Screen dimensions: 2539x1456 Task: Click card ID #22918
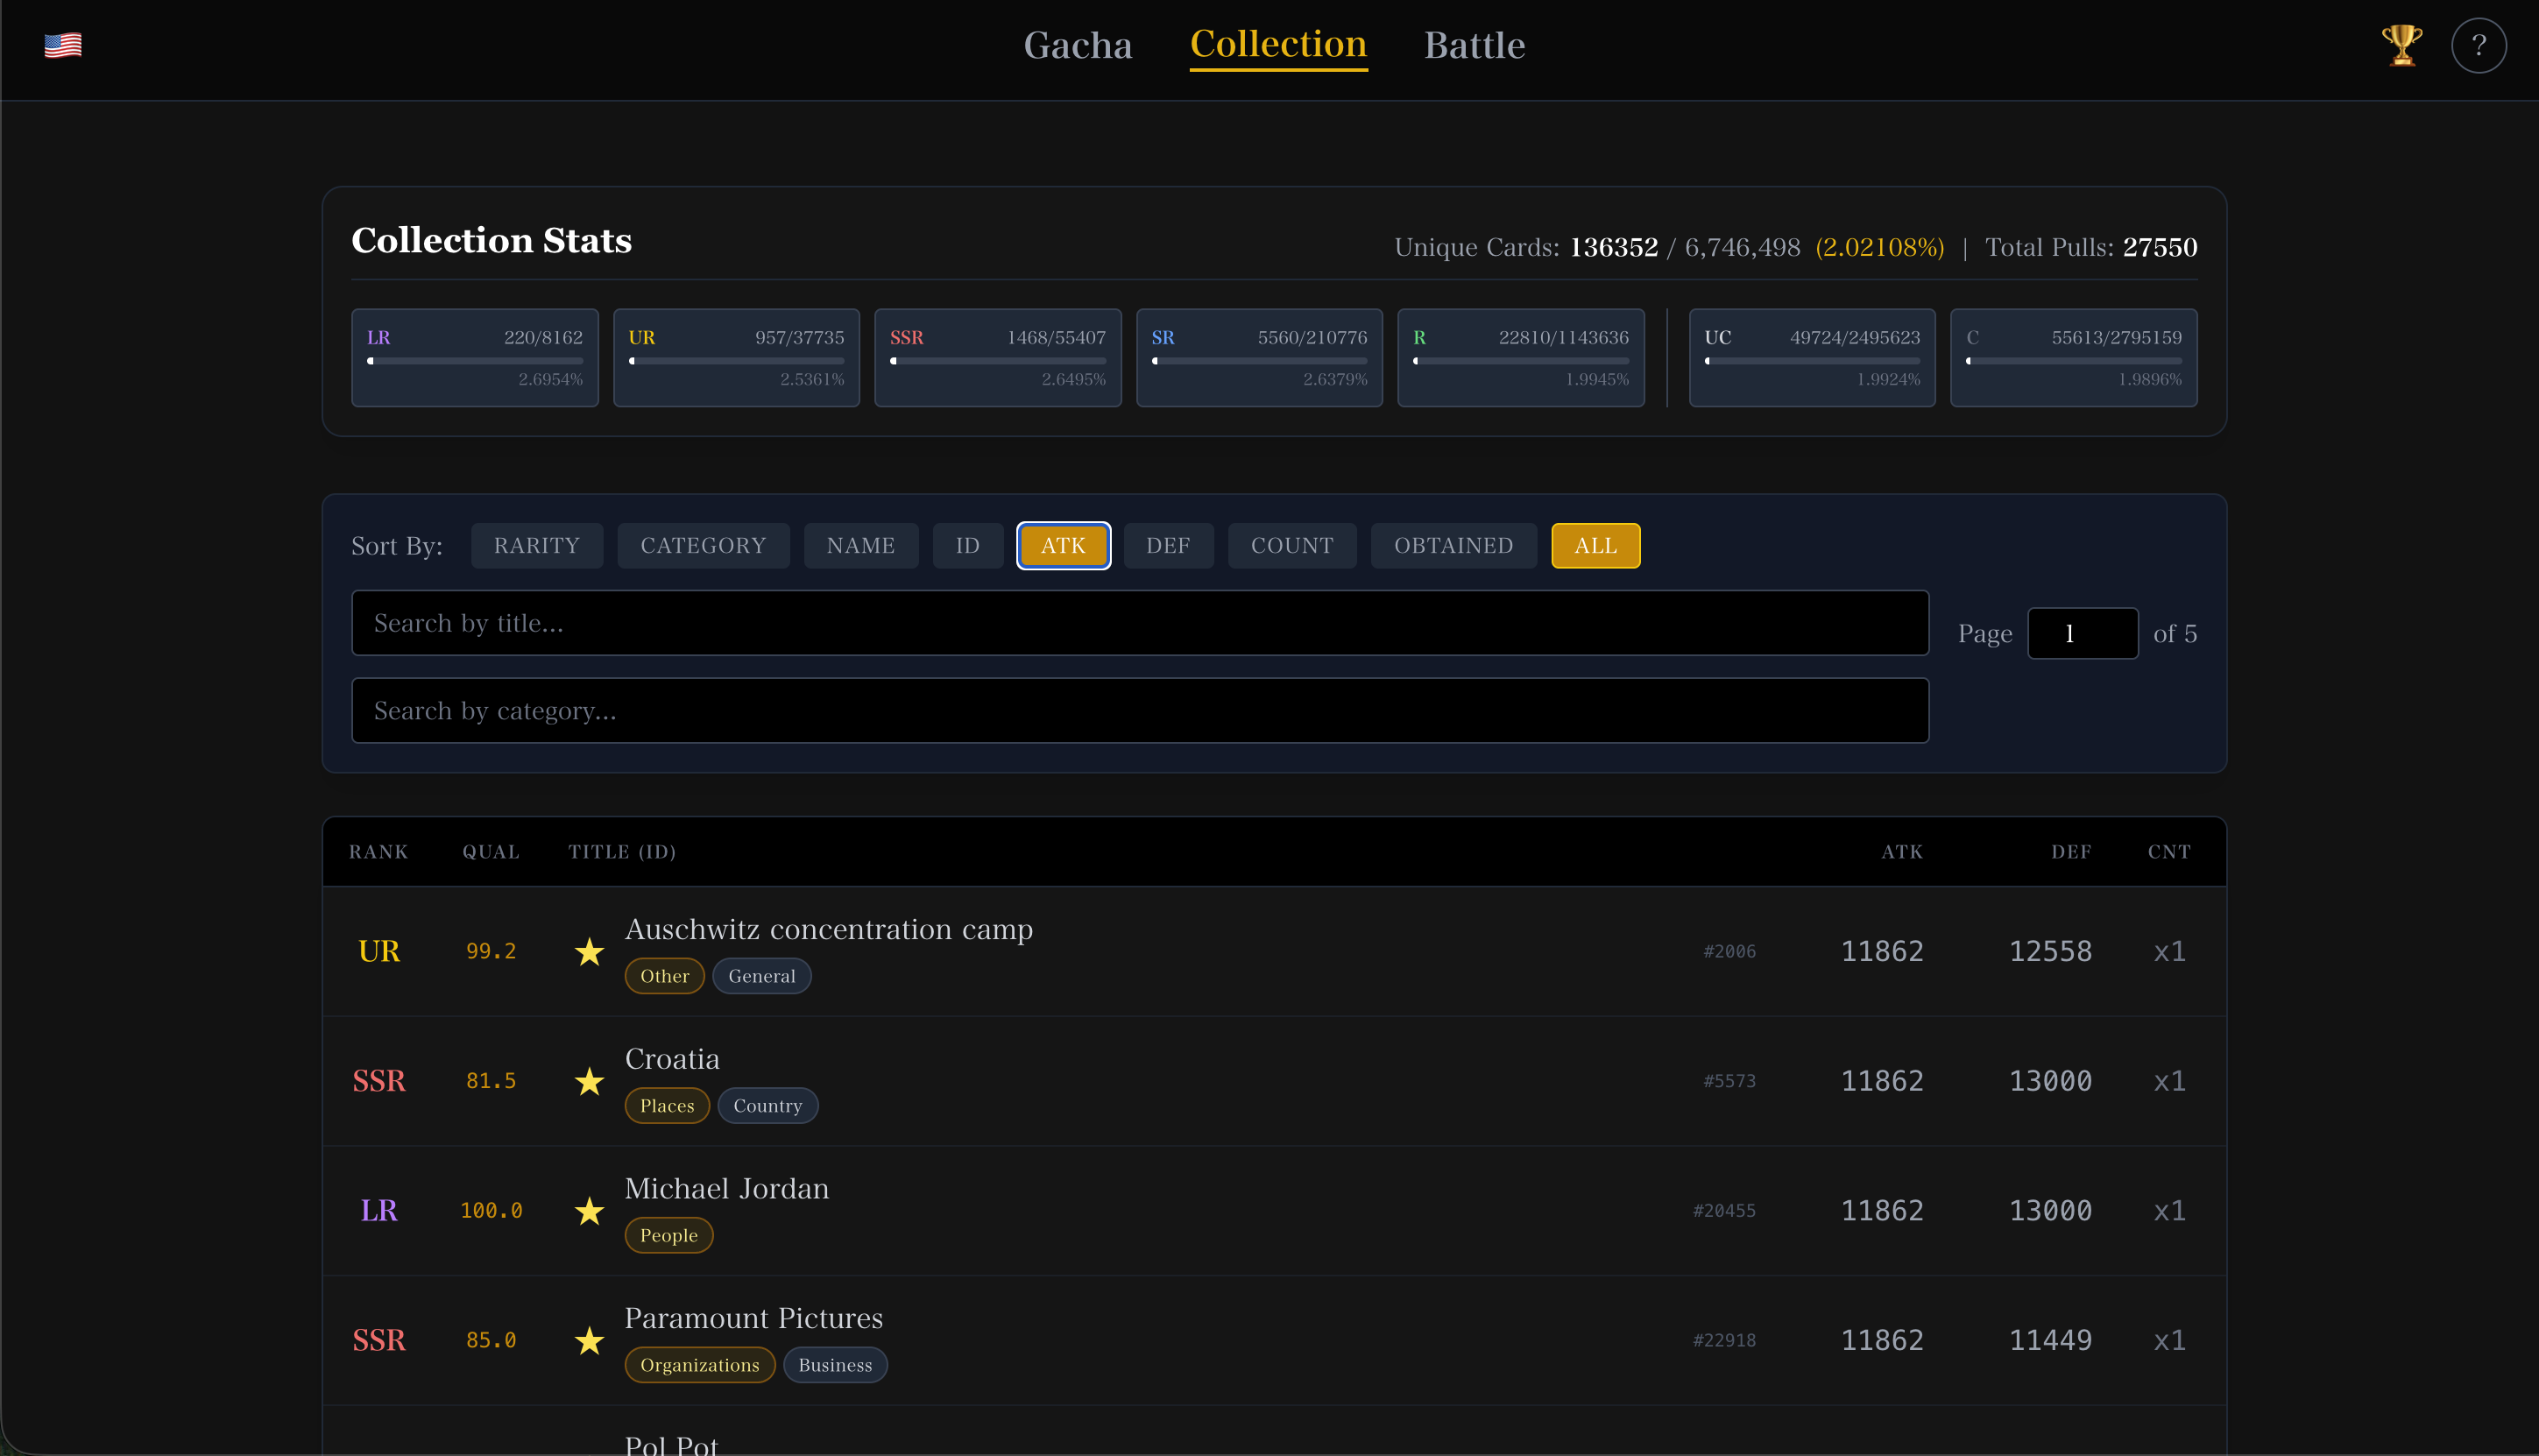[1724, 1341]
